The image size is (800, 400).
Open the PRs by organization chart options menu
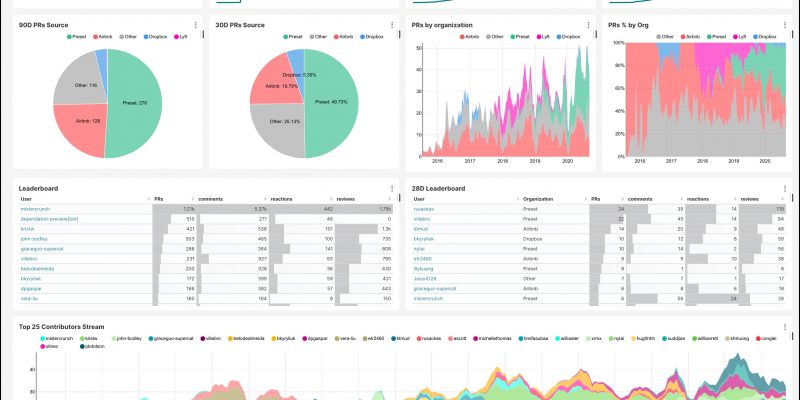tap(593, 23)
